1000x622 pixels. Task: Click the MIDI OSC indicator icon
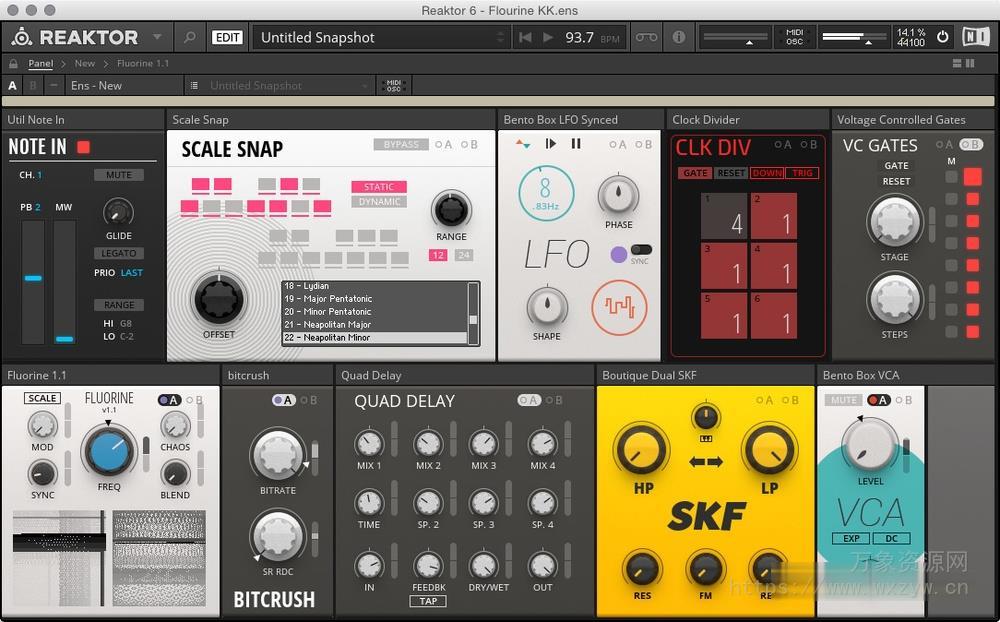click(795, 36)
